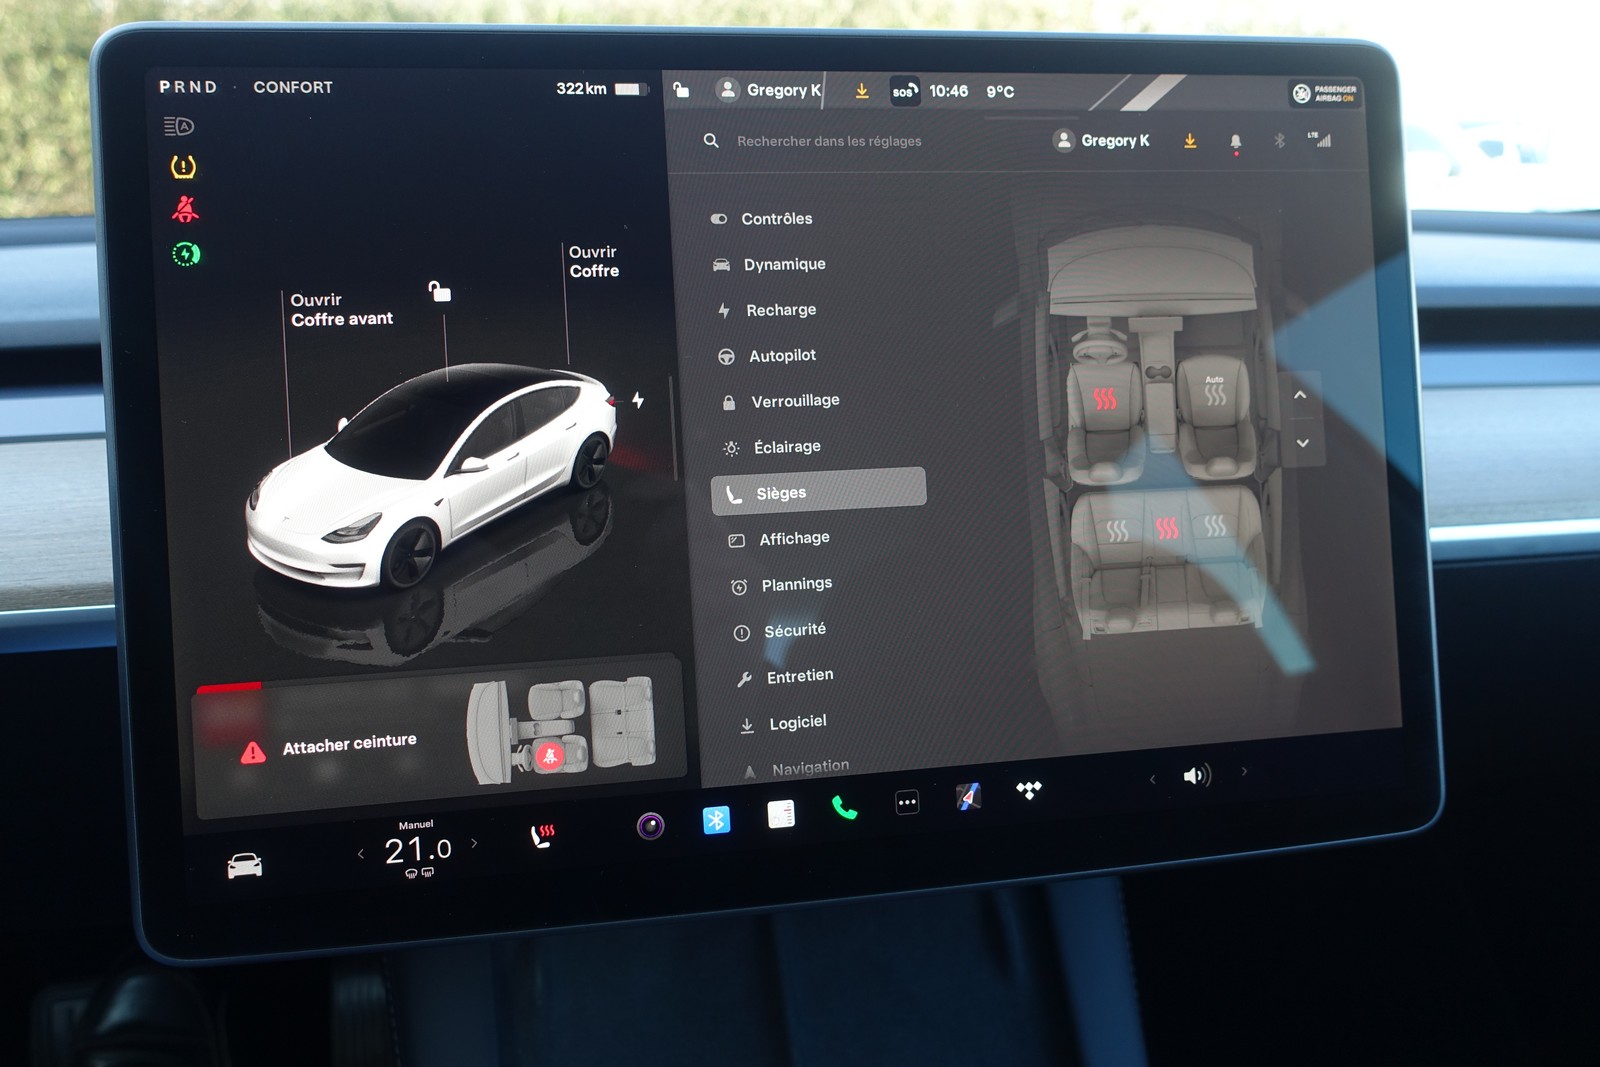Open Bluetooth app in bottom dock

coord(716,820)
